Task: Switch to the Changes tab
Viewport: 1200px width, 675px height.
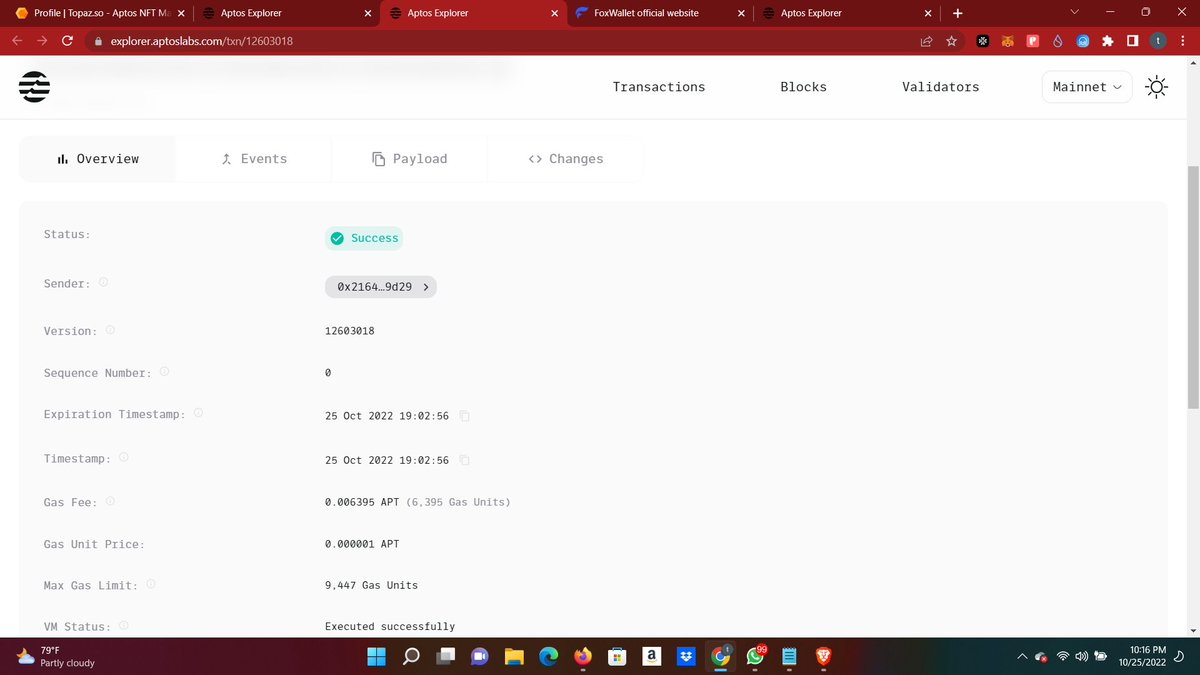Action: [x=565, y=159]
